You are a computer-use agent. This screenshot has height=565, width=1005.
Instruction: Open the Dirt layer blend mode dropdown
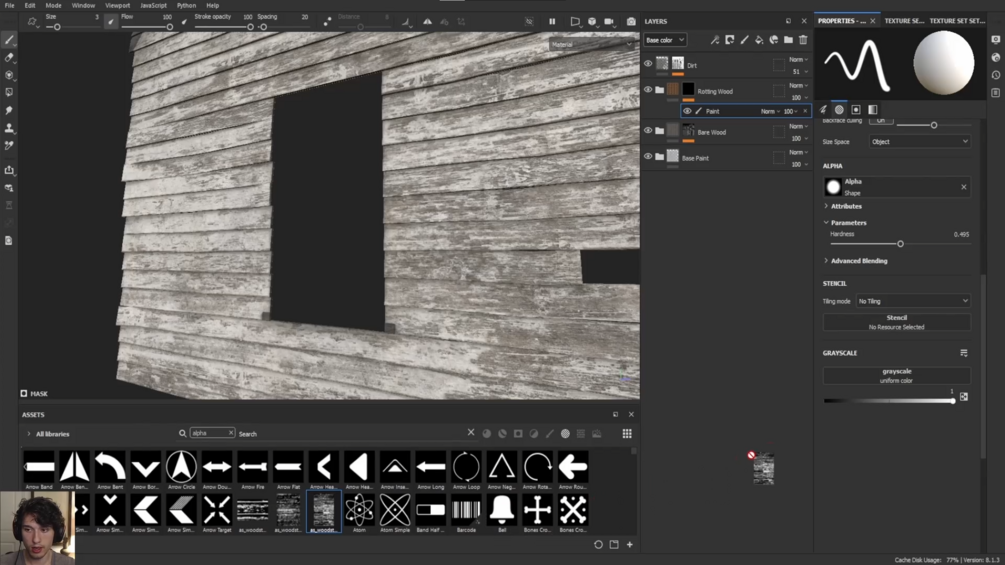pos(798,60)
